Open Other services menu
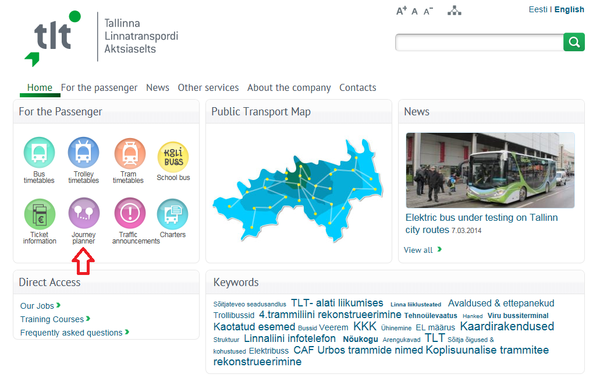 tap(208, 88)
